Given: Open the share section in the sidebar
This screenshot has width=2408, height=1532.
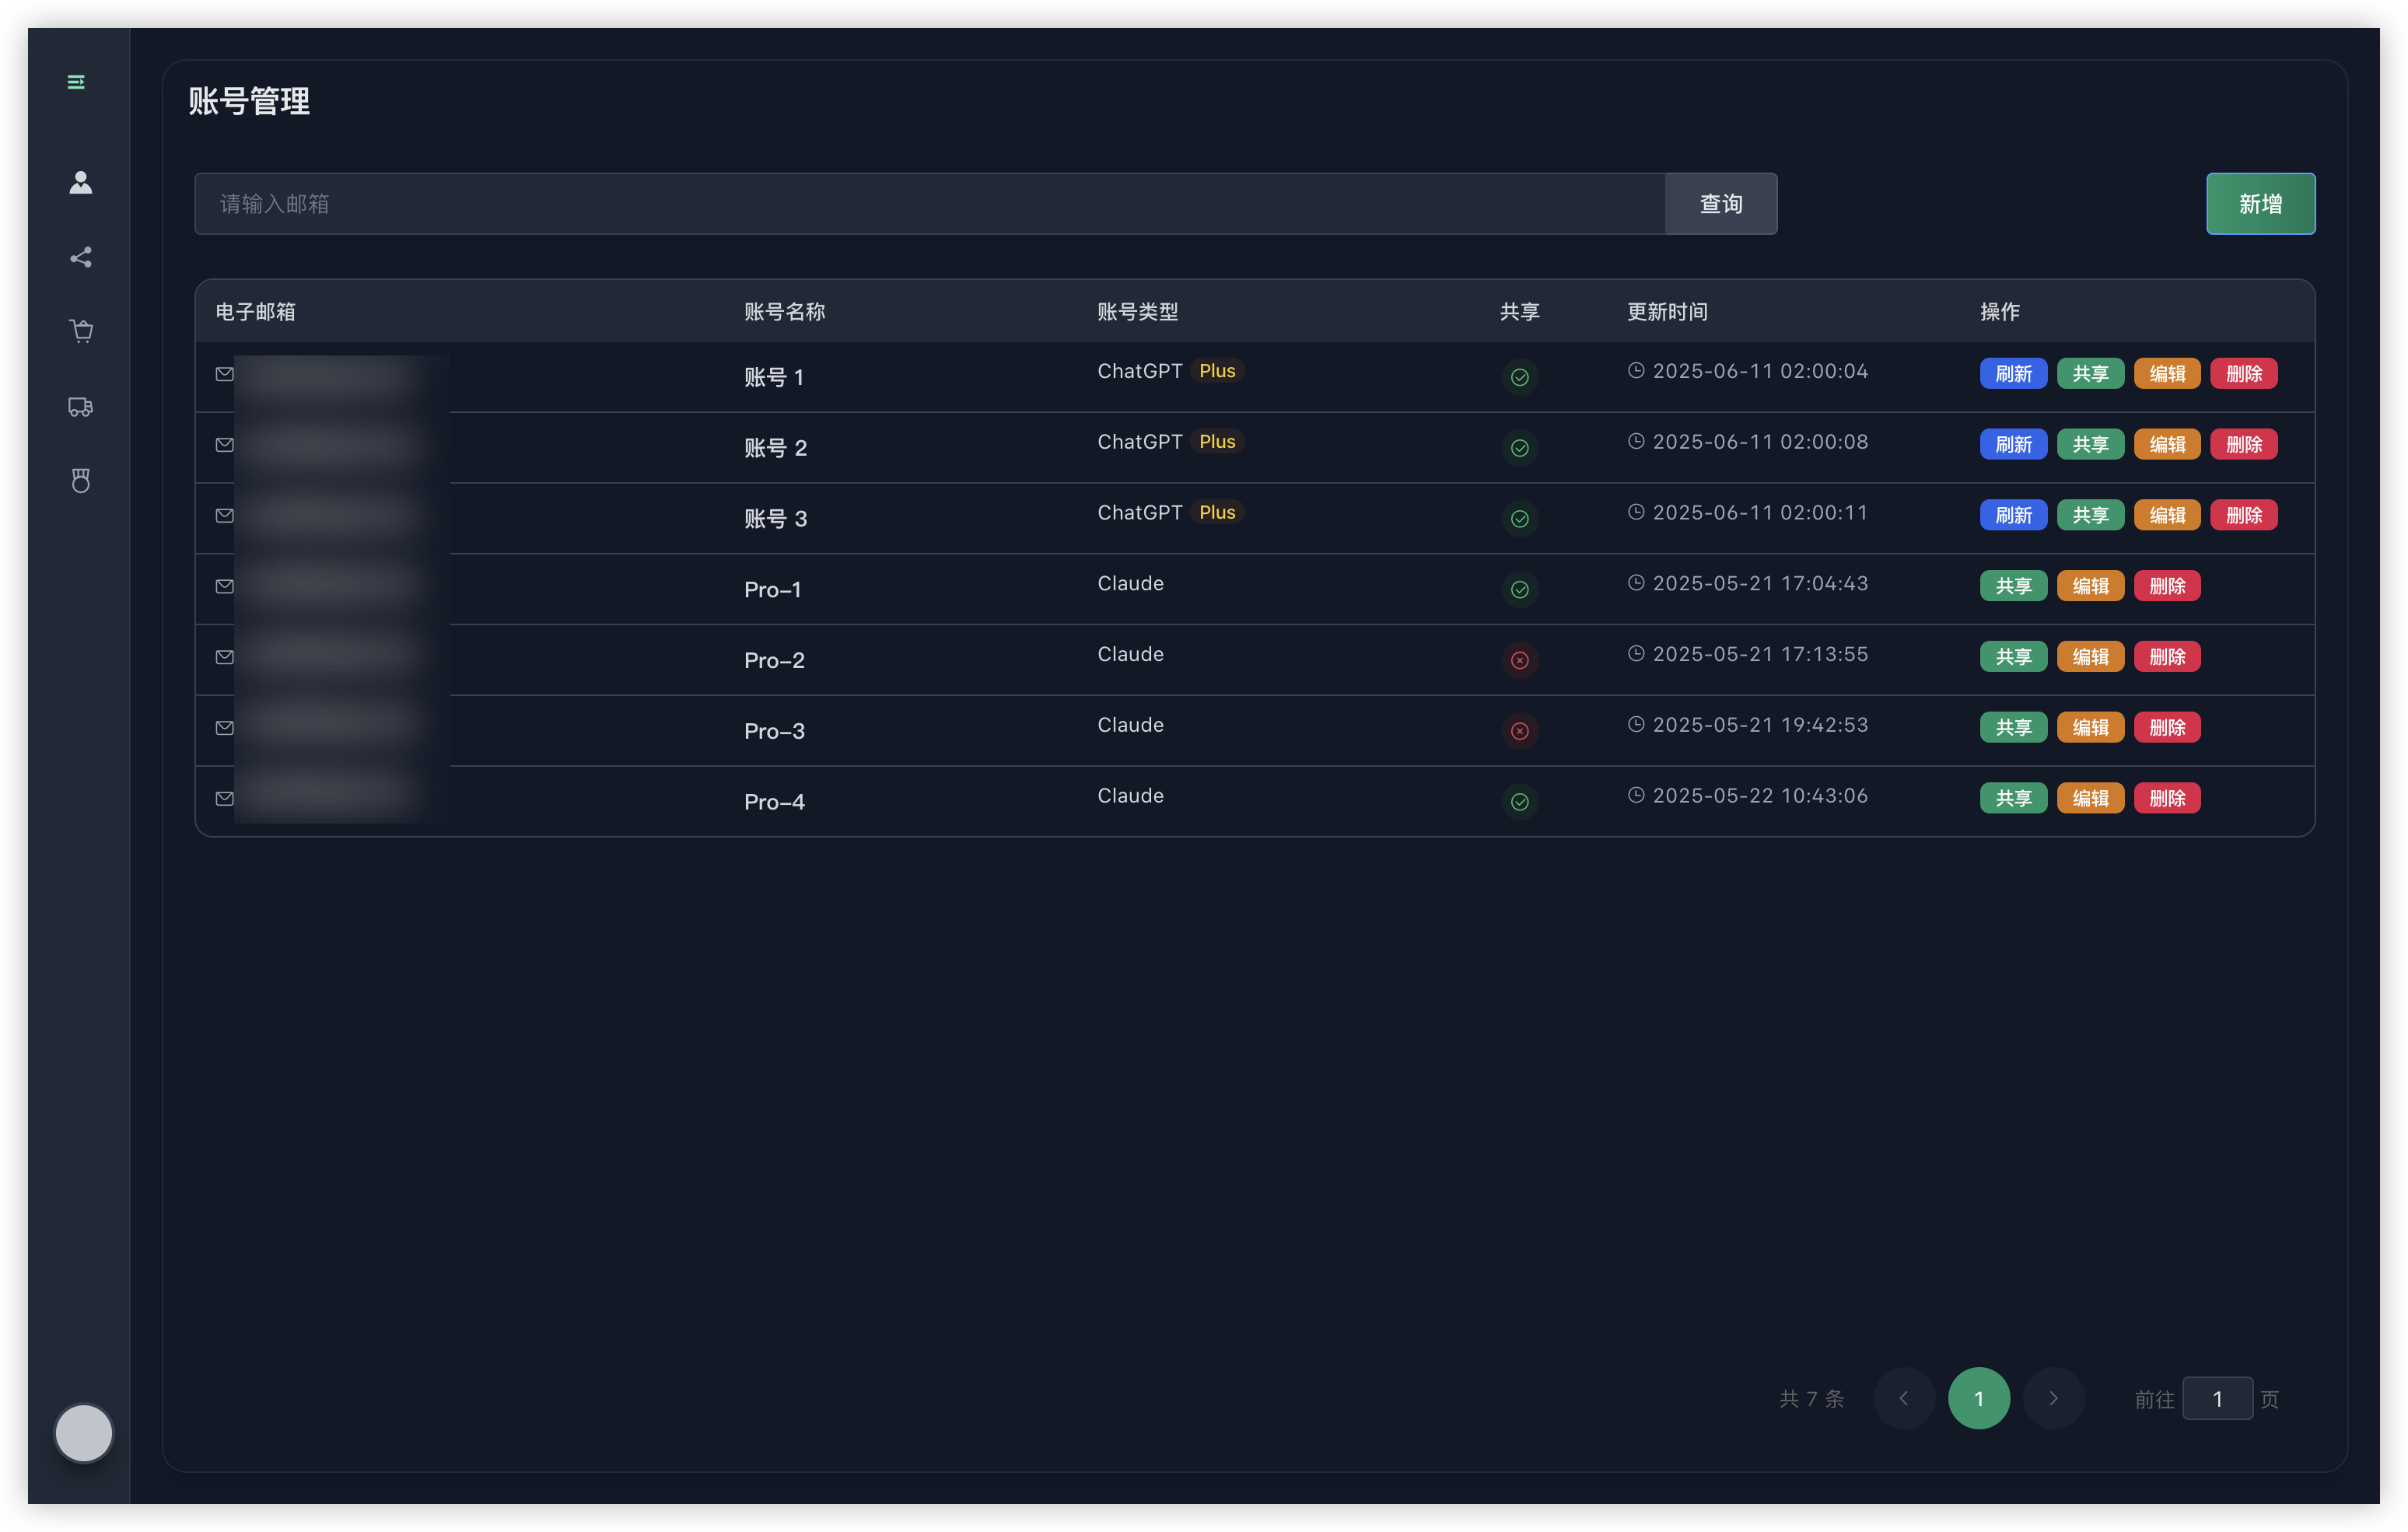Looking at the screenshot, I should click(x=81, y=258).
